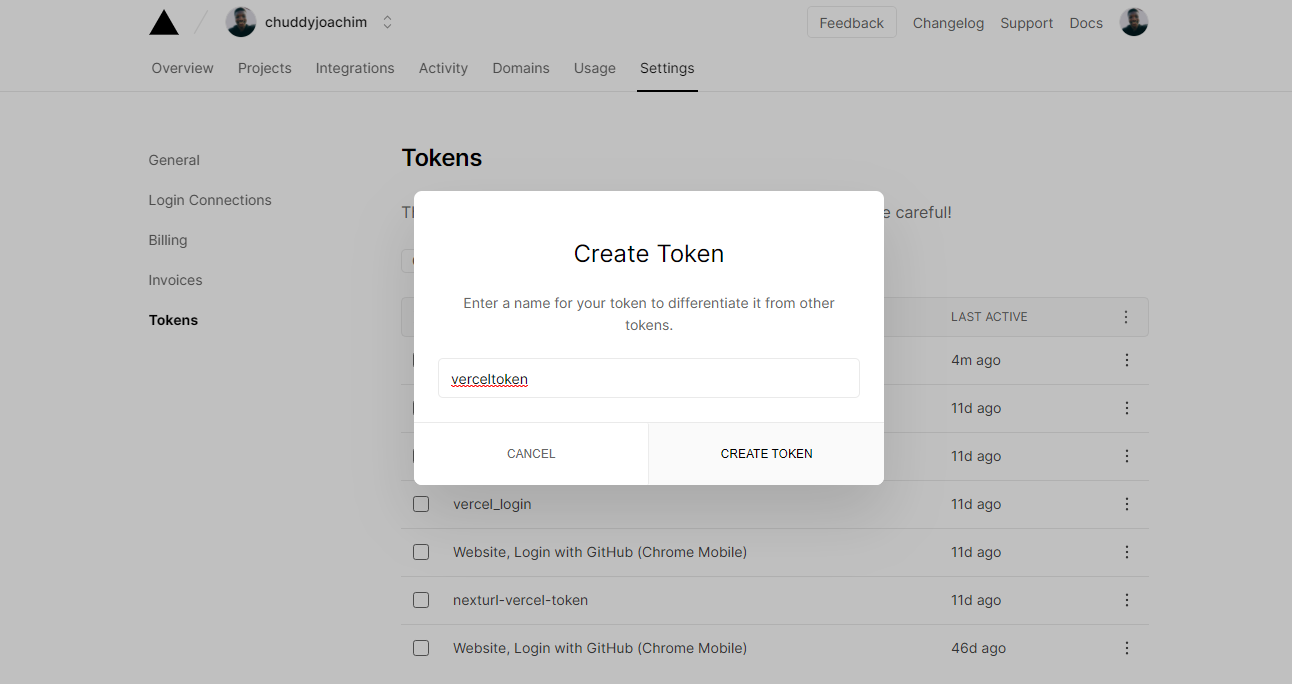Open options for the Chrome Mobile GitHub login token
Viewport: 1292px width, 684px height.
pyautogui.click(x=1127, y=552)
